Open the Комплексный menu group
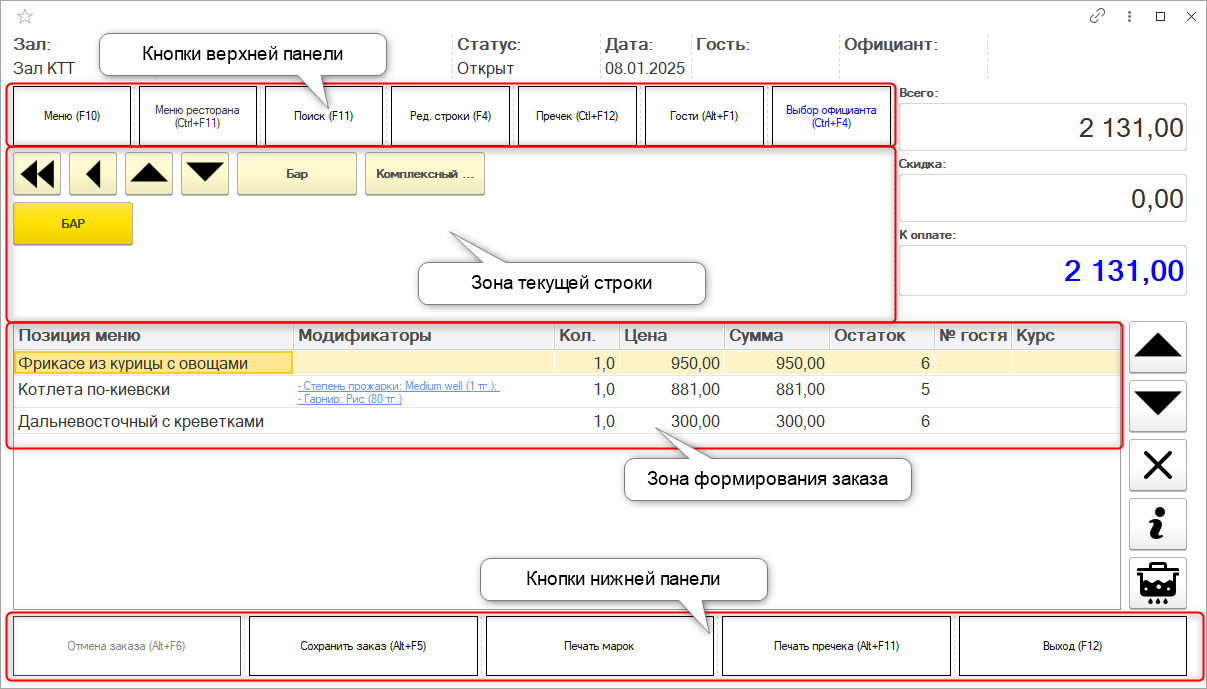The width and height of the screenshot is (1207, 689). (424, 174)
